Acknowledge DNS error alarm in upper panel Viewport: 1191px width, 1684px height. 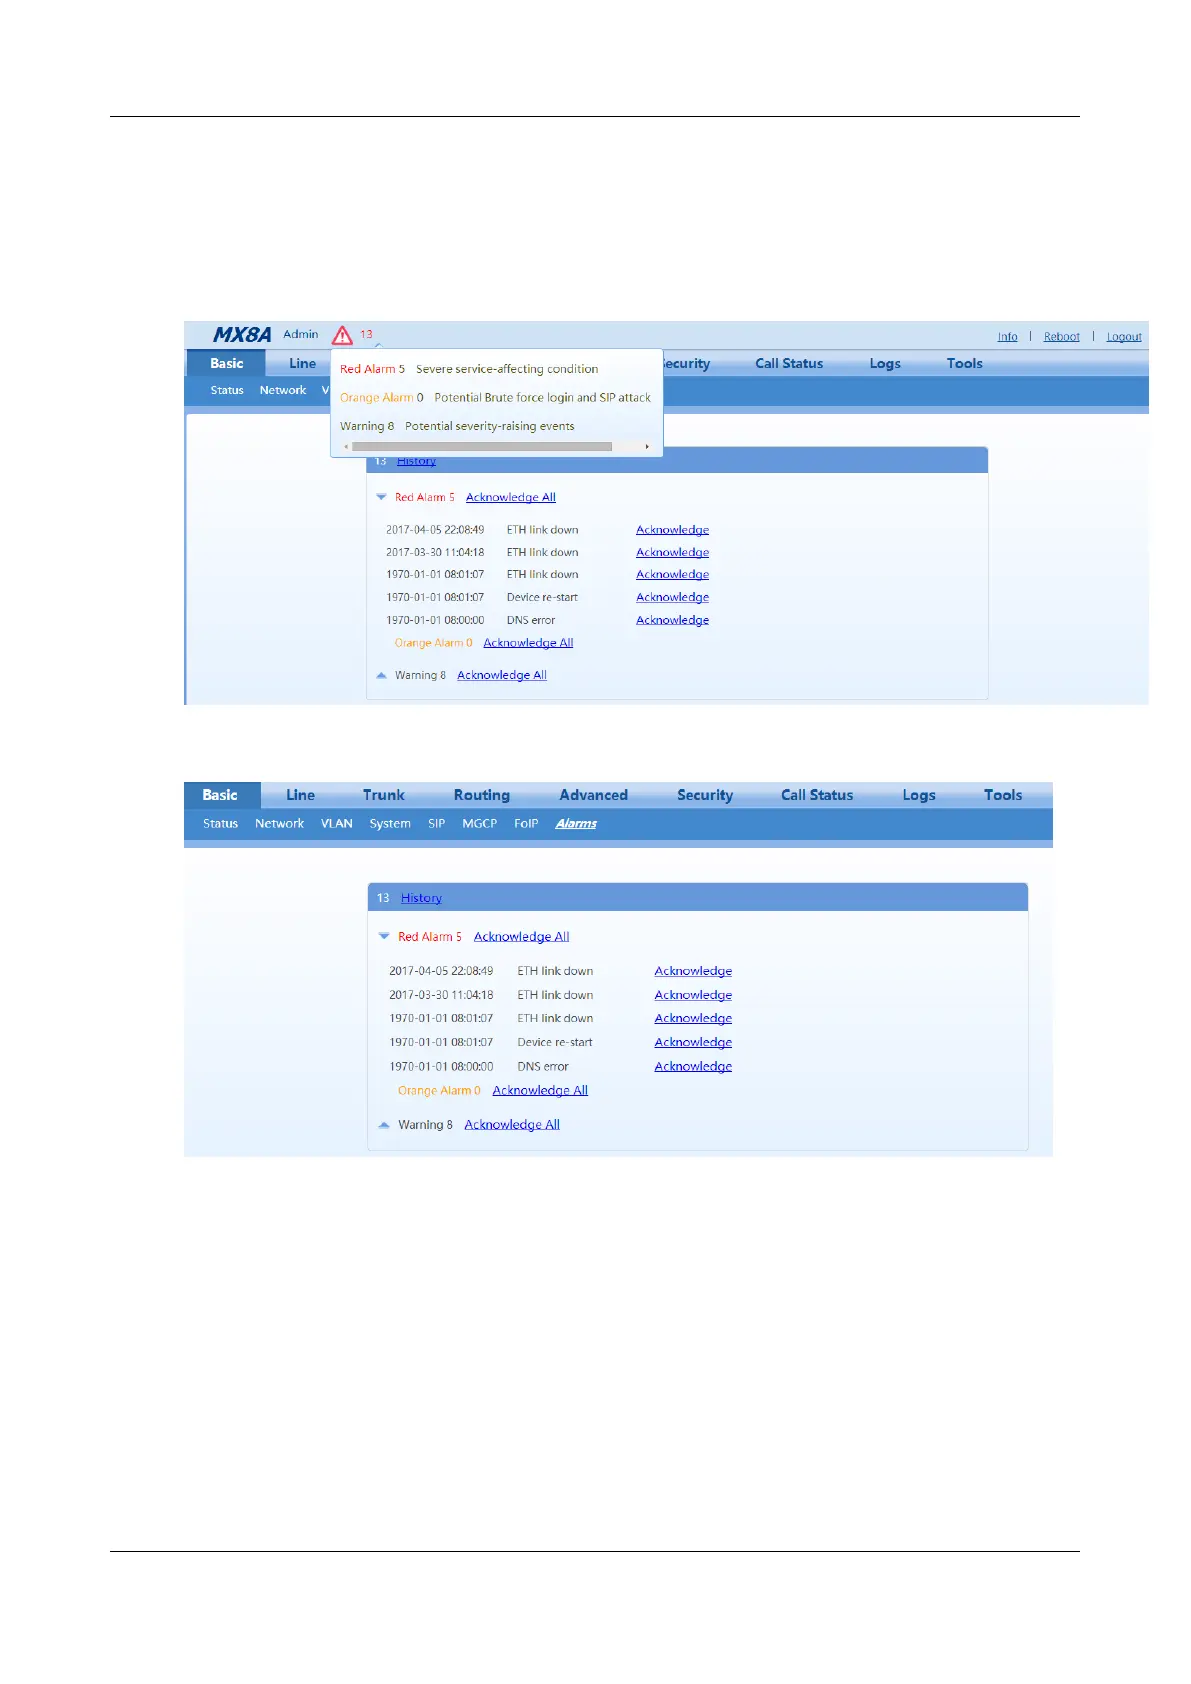click(672, 620)
